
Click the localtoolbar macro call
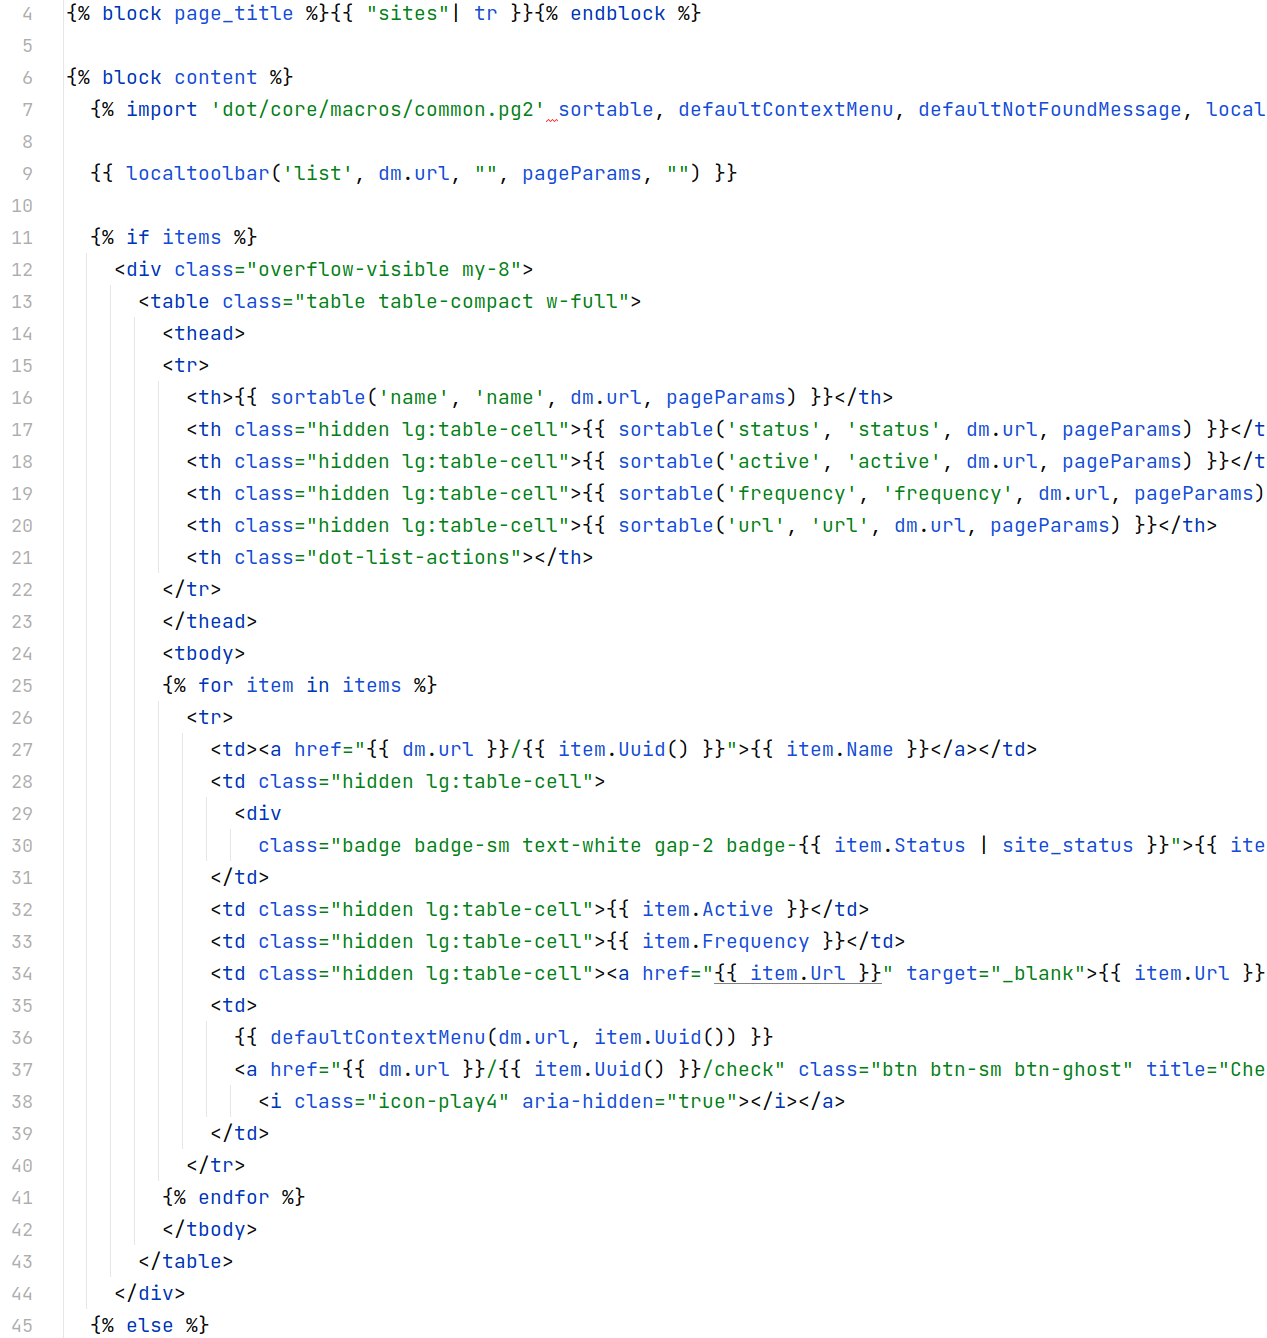(198, 174)
